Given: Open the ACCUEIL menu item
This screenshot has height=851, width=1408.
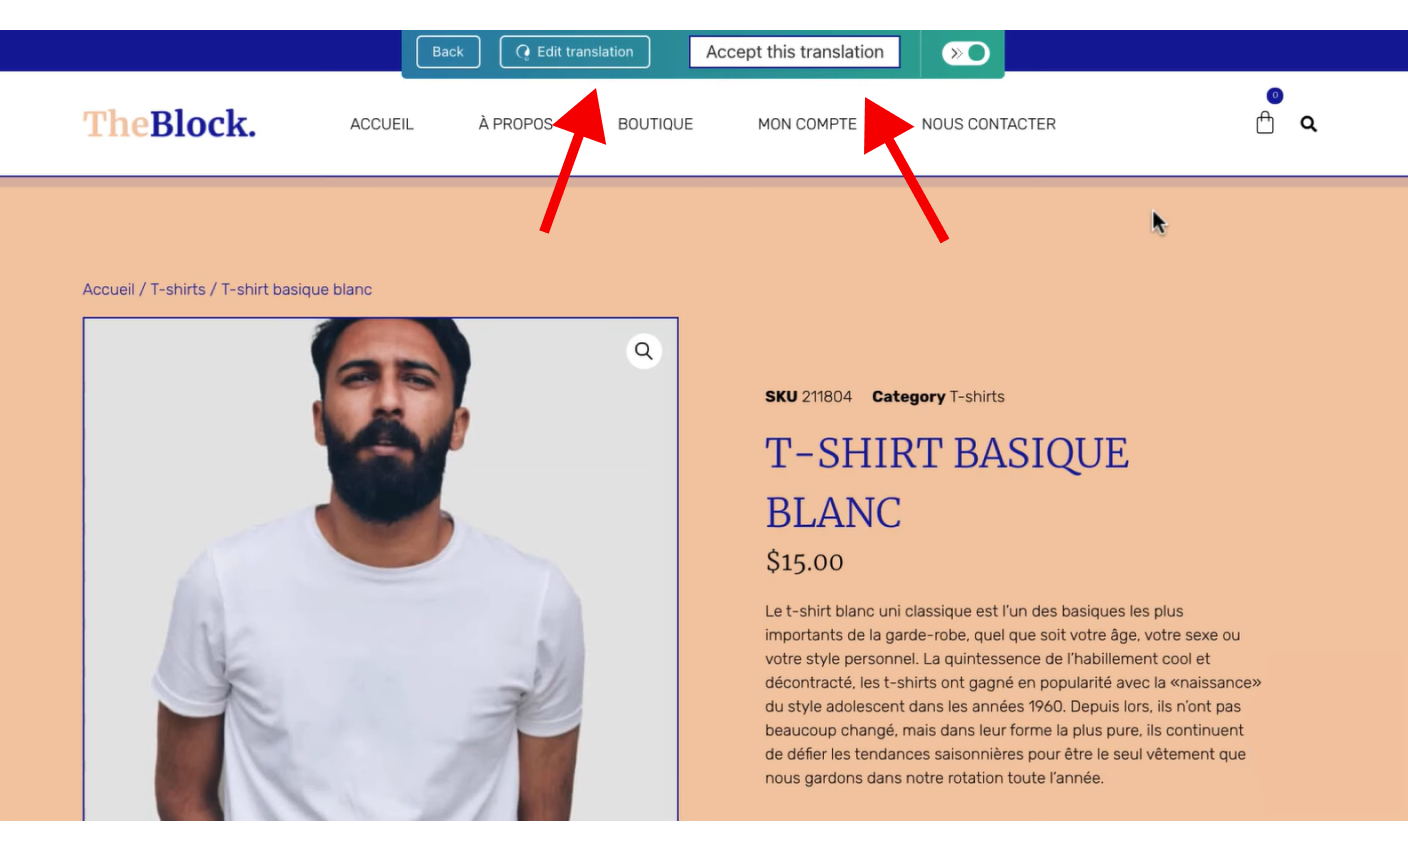Looking at the screenshot, I should (x=382, y=124).
